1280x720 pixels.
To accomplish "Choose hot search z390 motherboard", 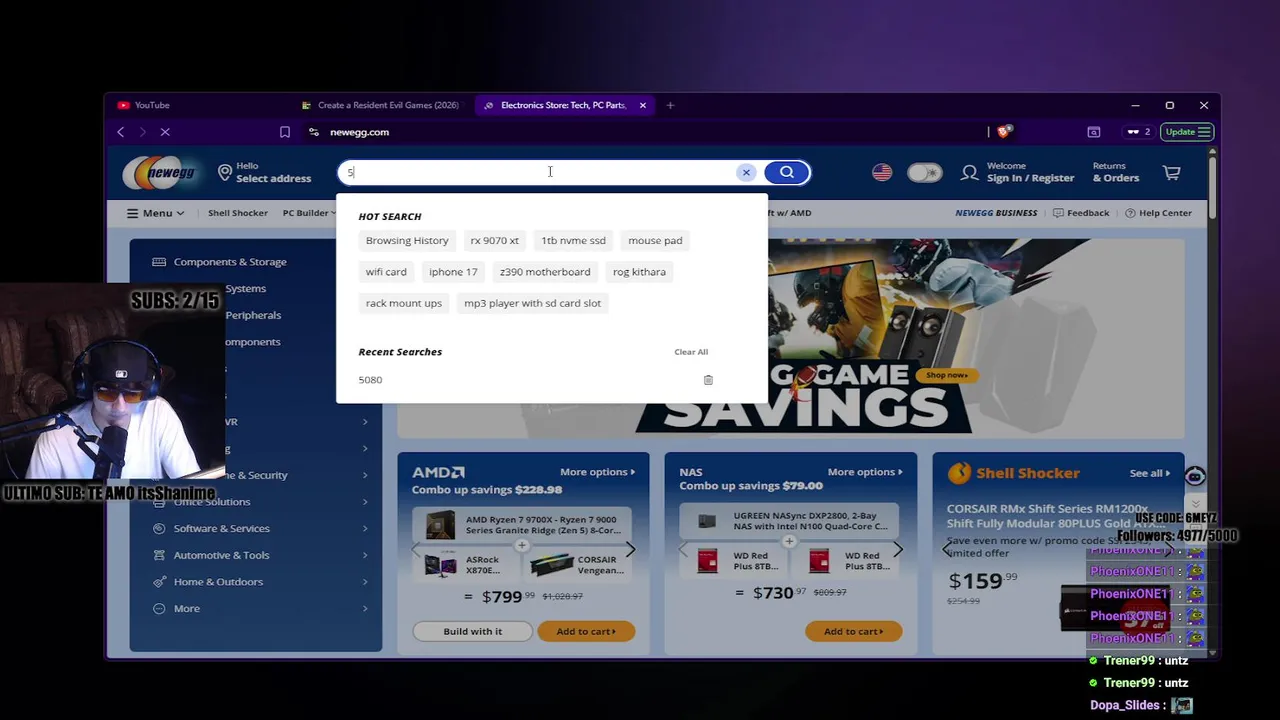I will [545, 272].
